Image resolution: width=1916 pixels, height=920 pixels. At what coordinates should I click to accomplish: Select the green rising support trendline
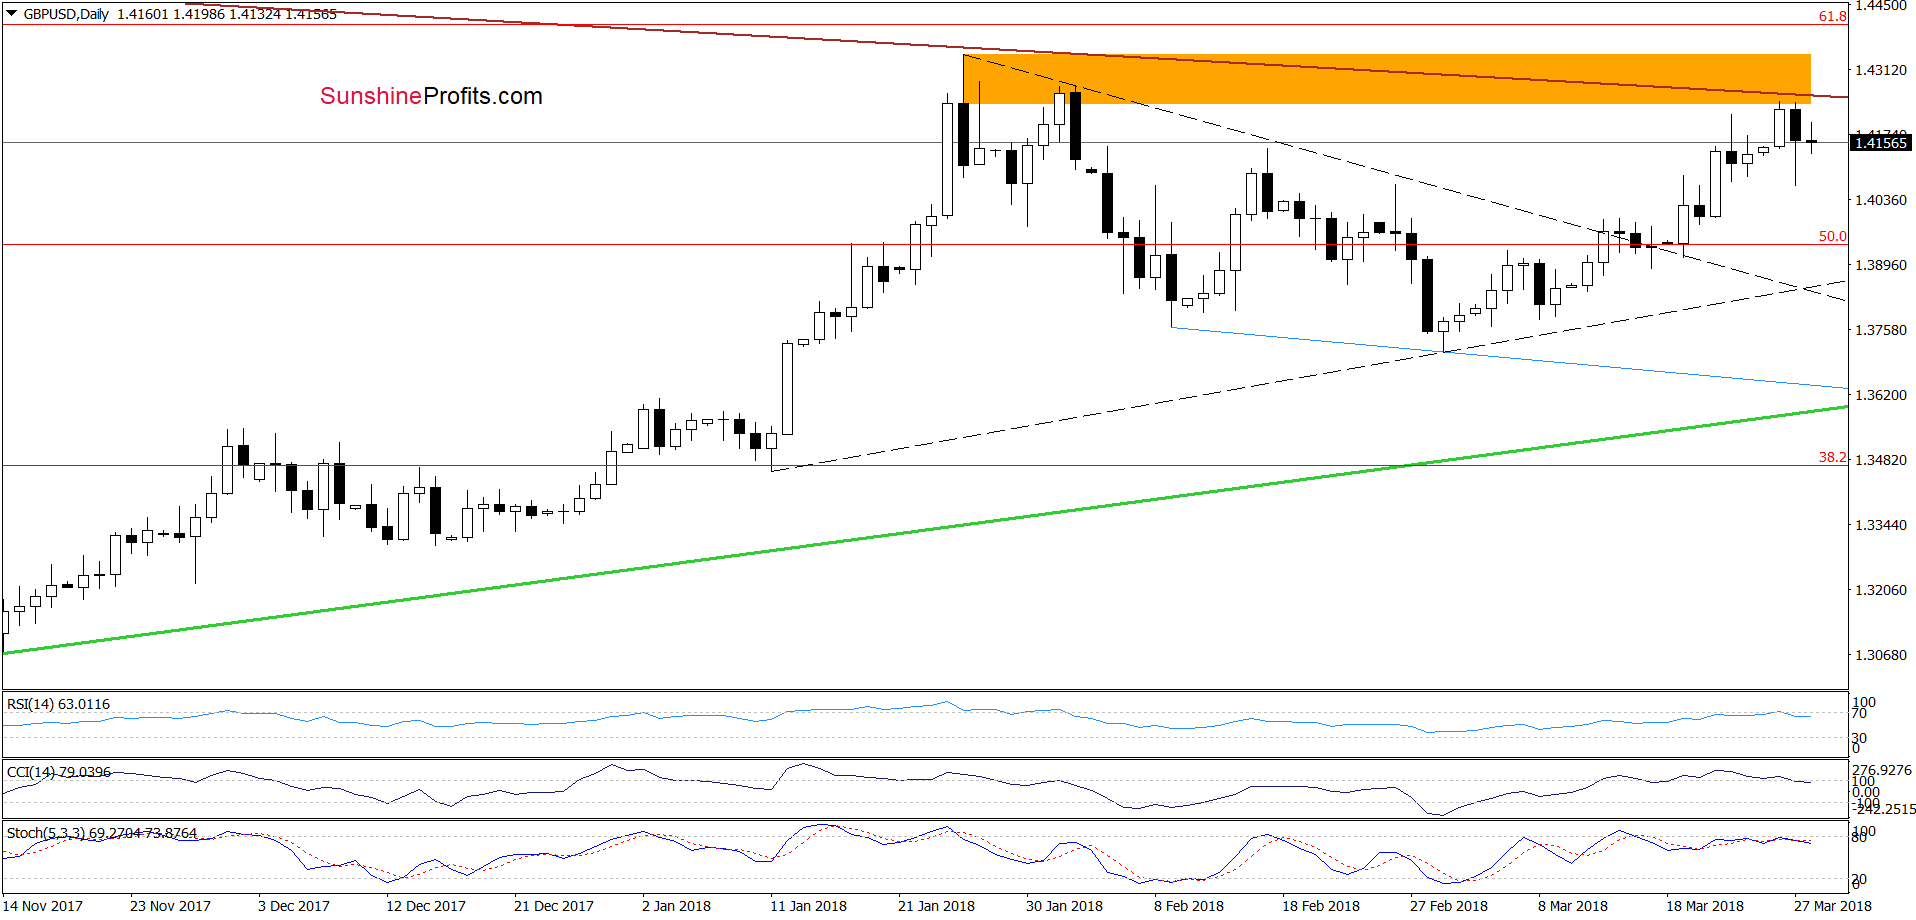(x=925, y=530)
